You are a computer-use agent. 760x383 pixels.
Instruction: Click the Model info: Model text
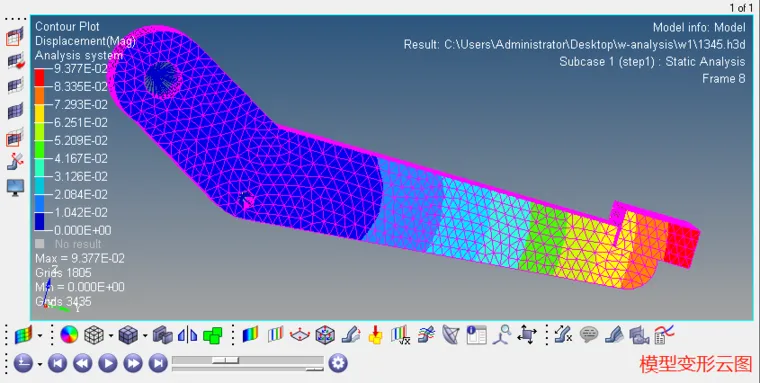click(x=699, y=27)
